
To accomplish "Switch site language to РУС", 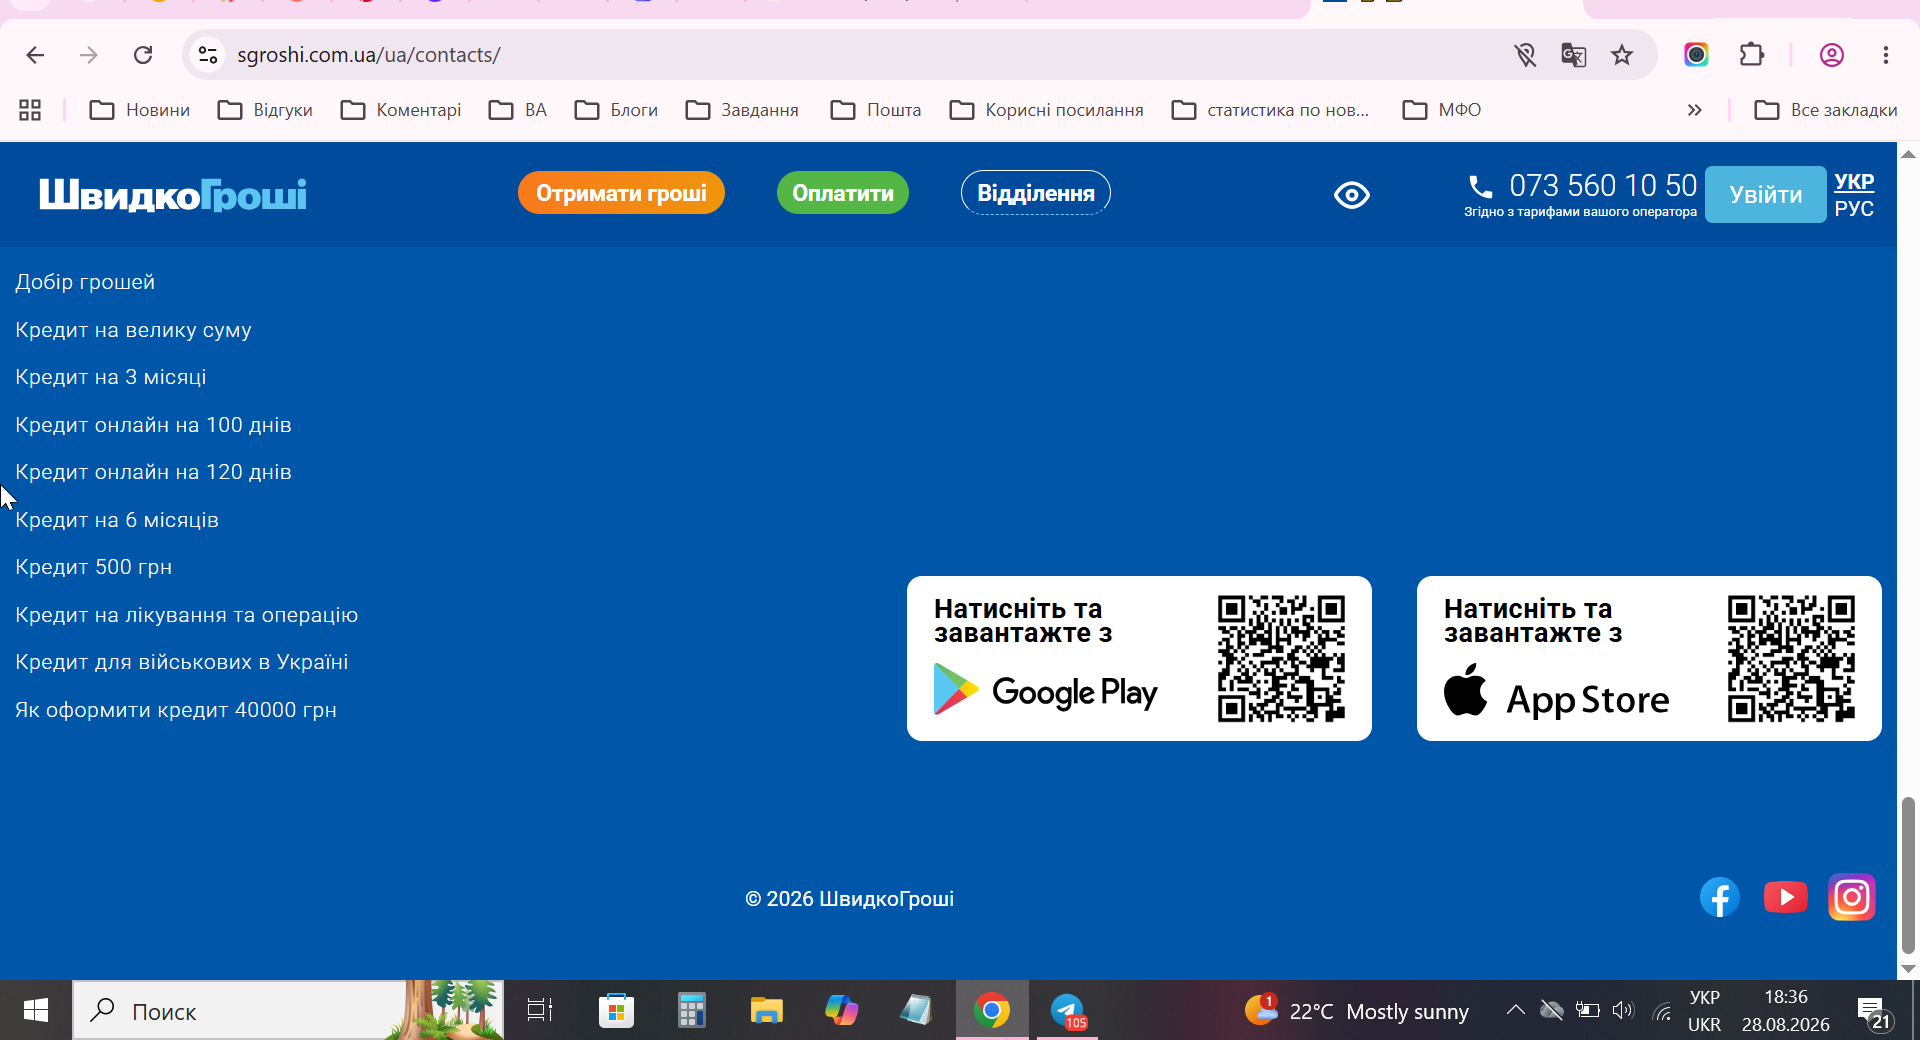I will pyautogui.click(x=1854, y=208).
